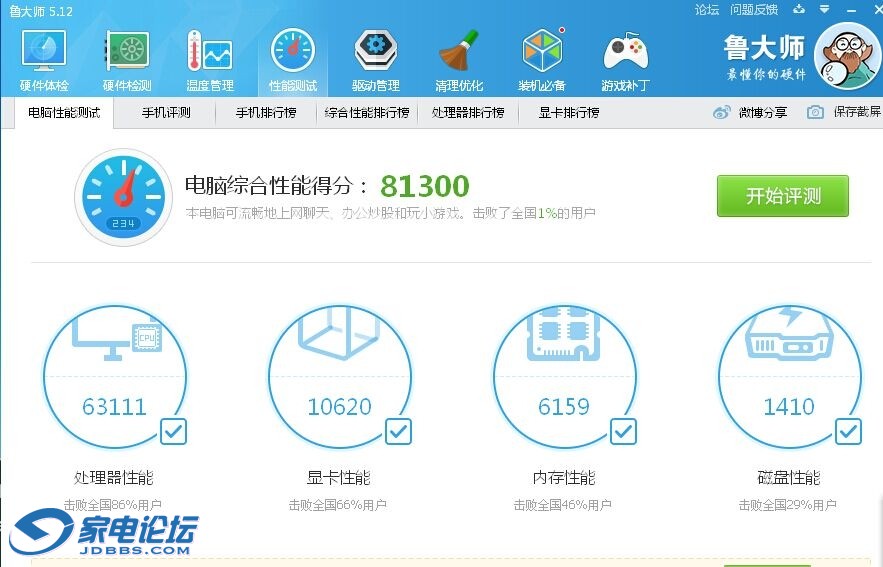This screenshot has height=567, width=883.
Task: Click the processor score 63111
Action: [114, 407]
